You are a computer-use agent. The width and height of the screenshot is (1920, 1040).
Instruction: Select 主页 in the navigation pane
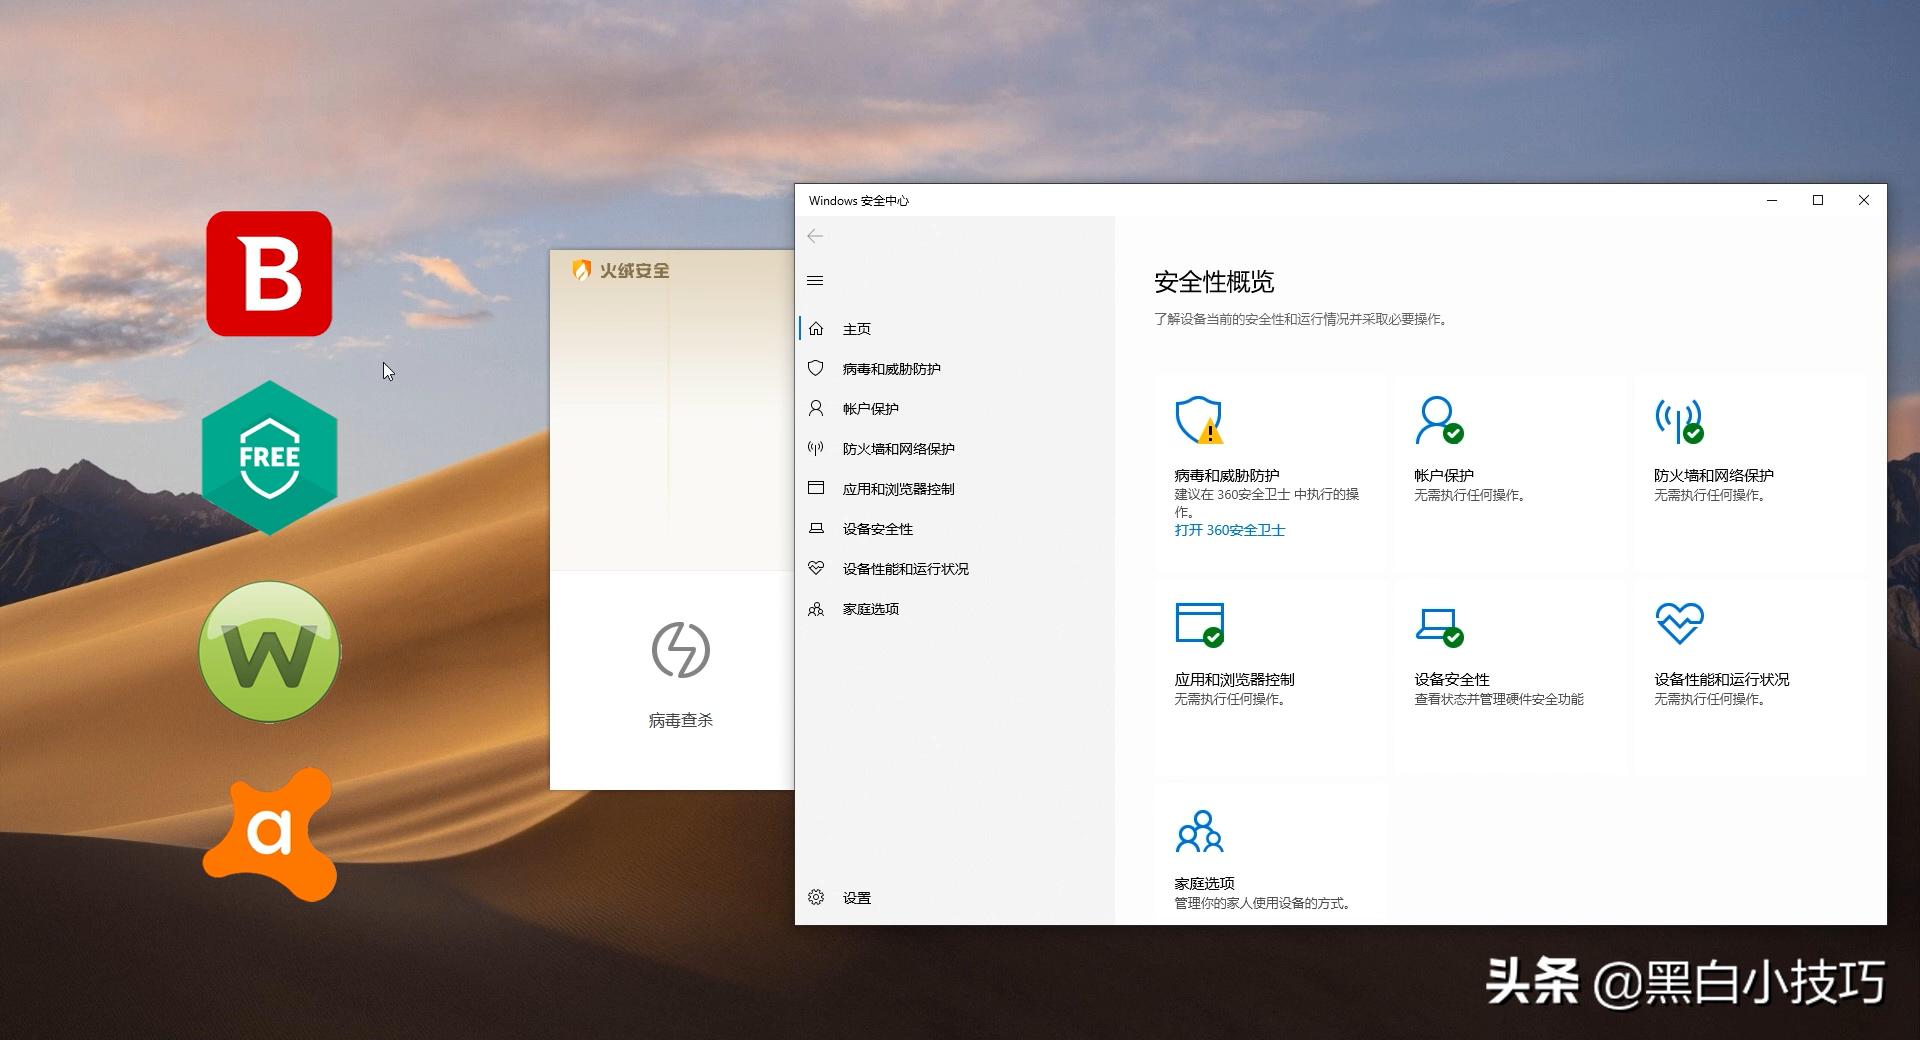856,328
